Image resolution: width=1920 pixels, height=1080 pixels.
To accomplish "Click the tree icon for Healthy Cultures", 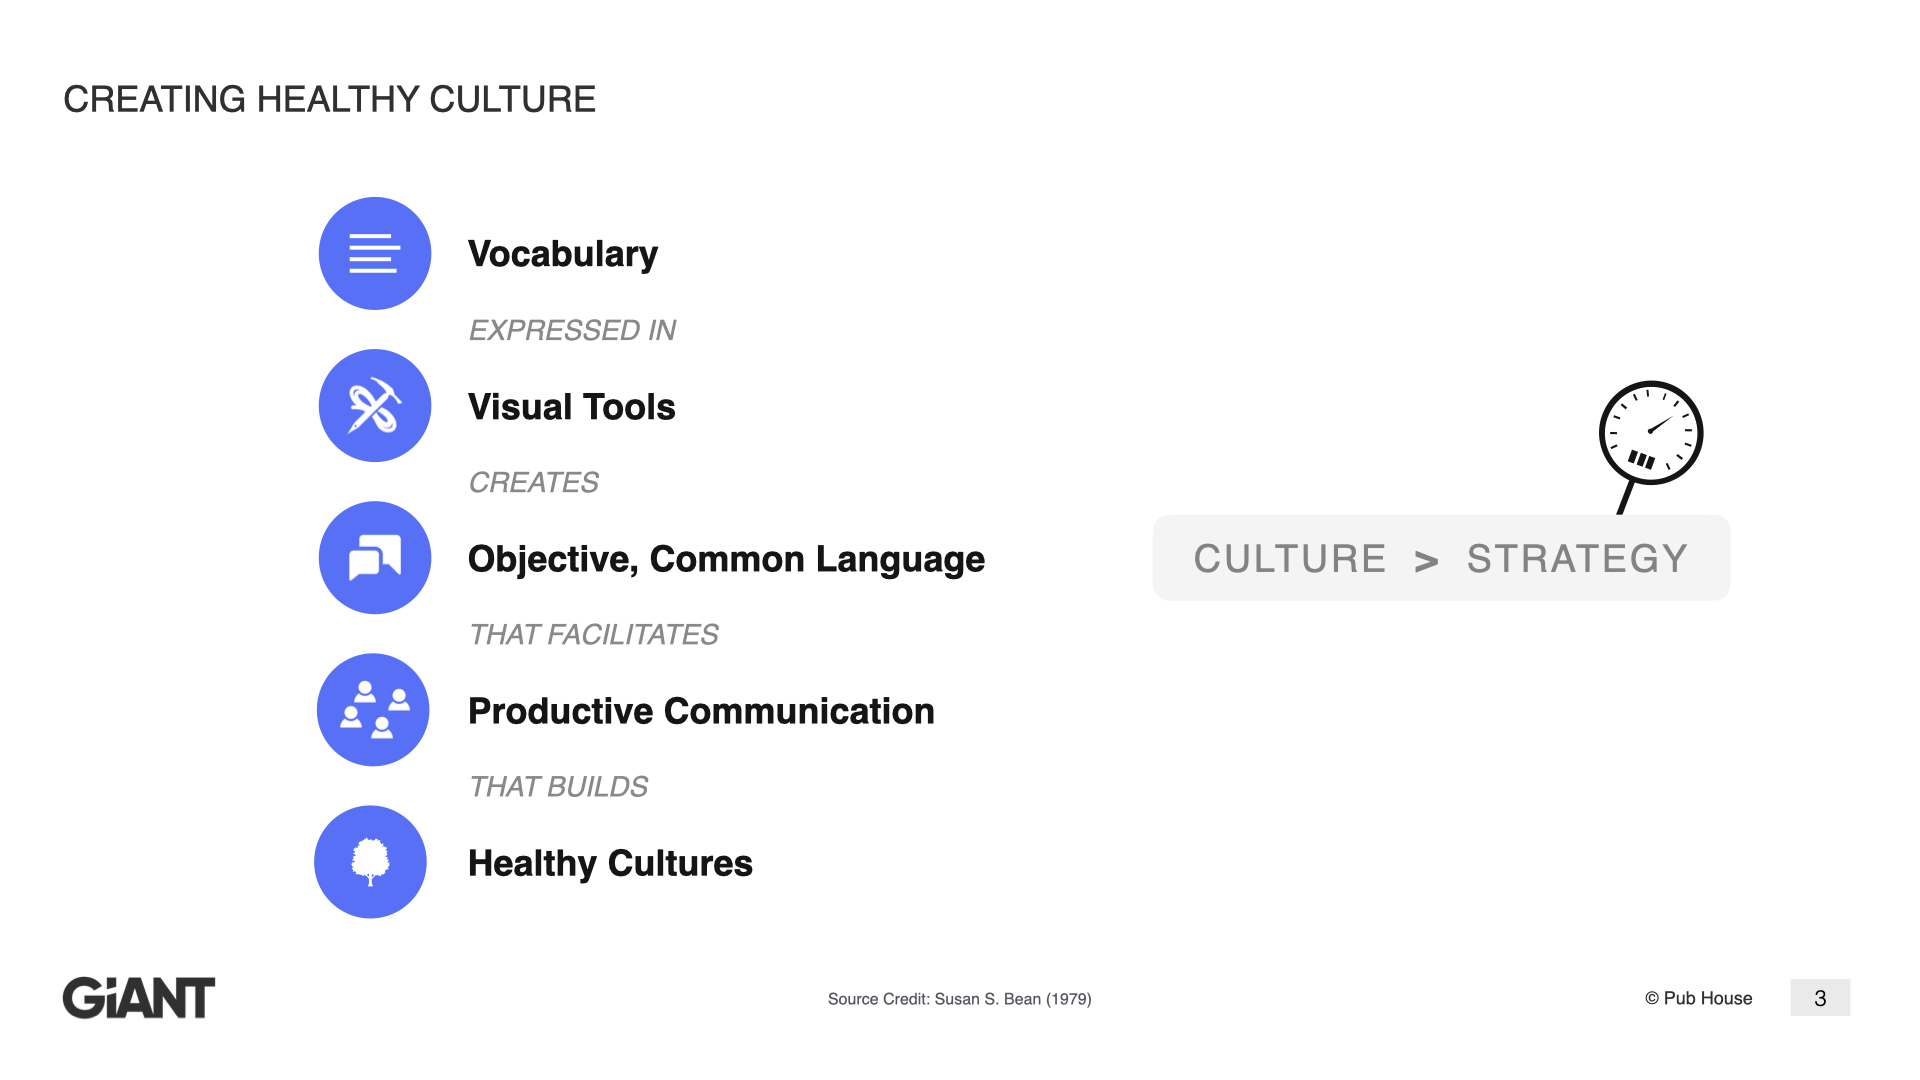I will [370, 862].
